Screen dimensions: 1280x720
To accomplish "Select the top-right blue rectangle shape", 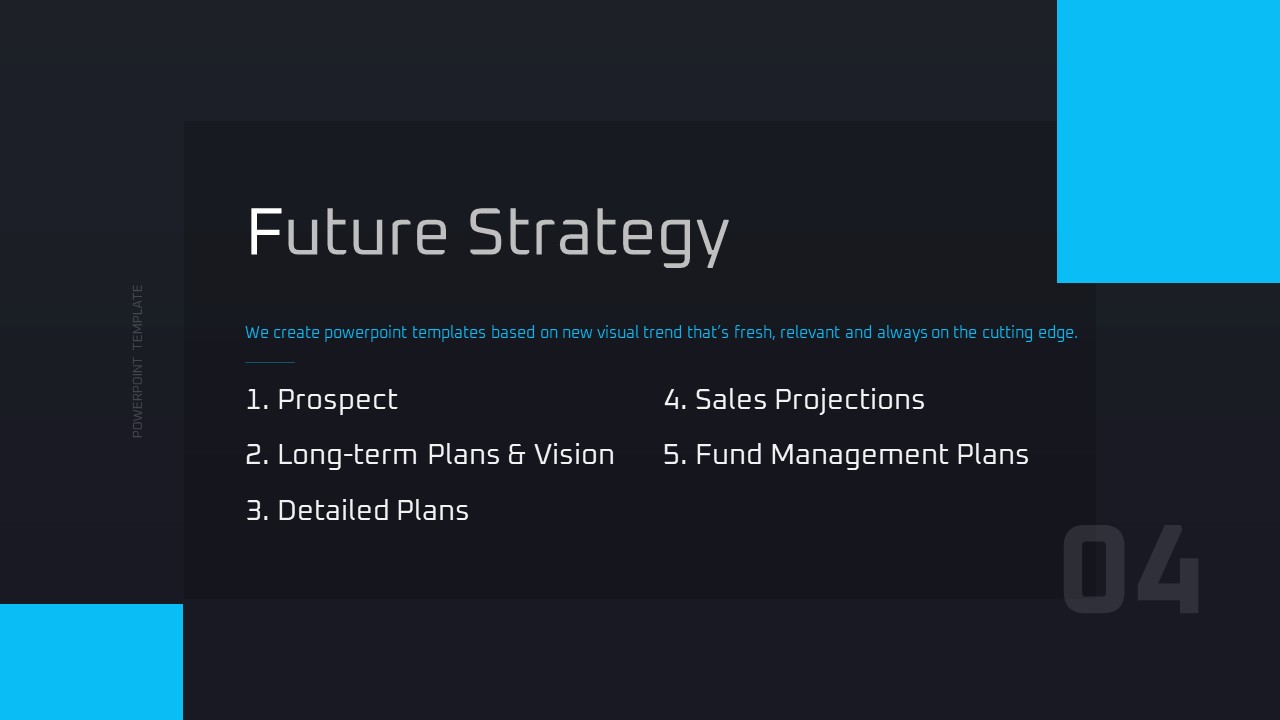I will point(1168,141).
